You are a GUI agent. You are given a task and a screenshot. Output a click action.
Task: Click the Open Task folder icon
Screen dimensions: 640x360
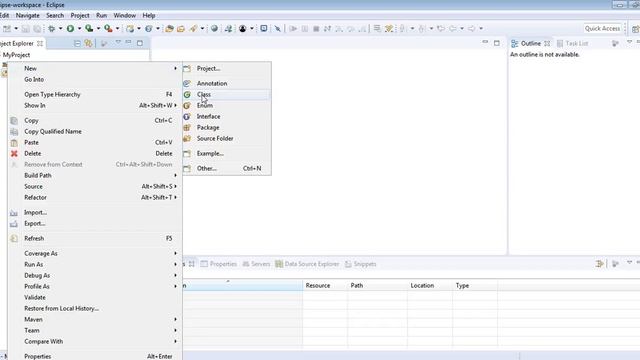(x=181, y=29)
